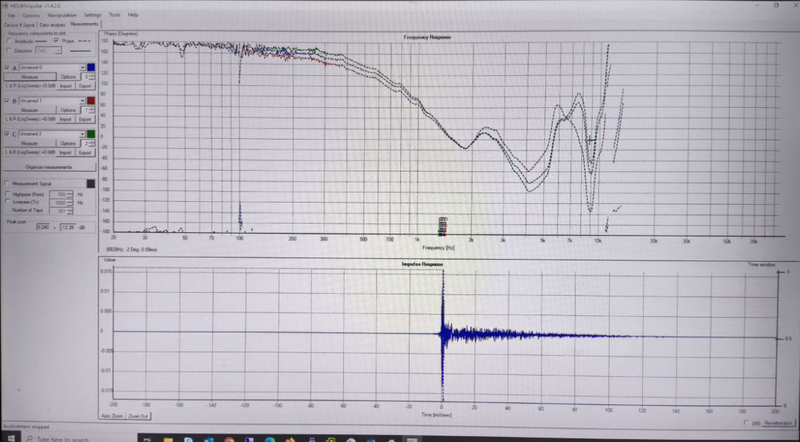
Task: Click the 'Frequency Response' chart title
Action: 427,37
